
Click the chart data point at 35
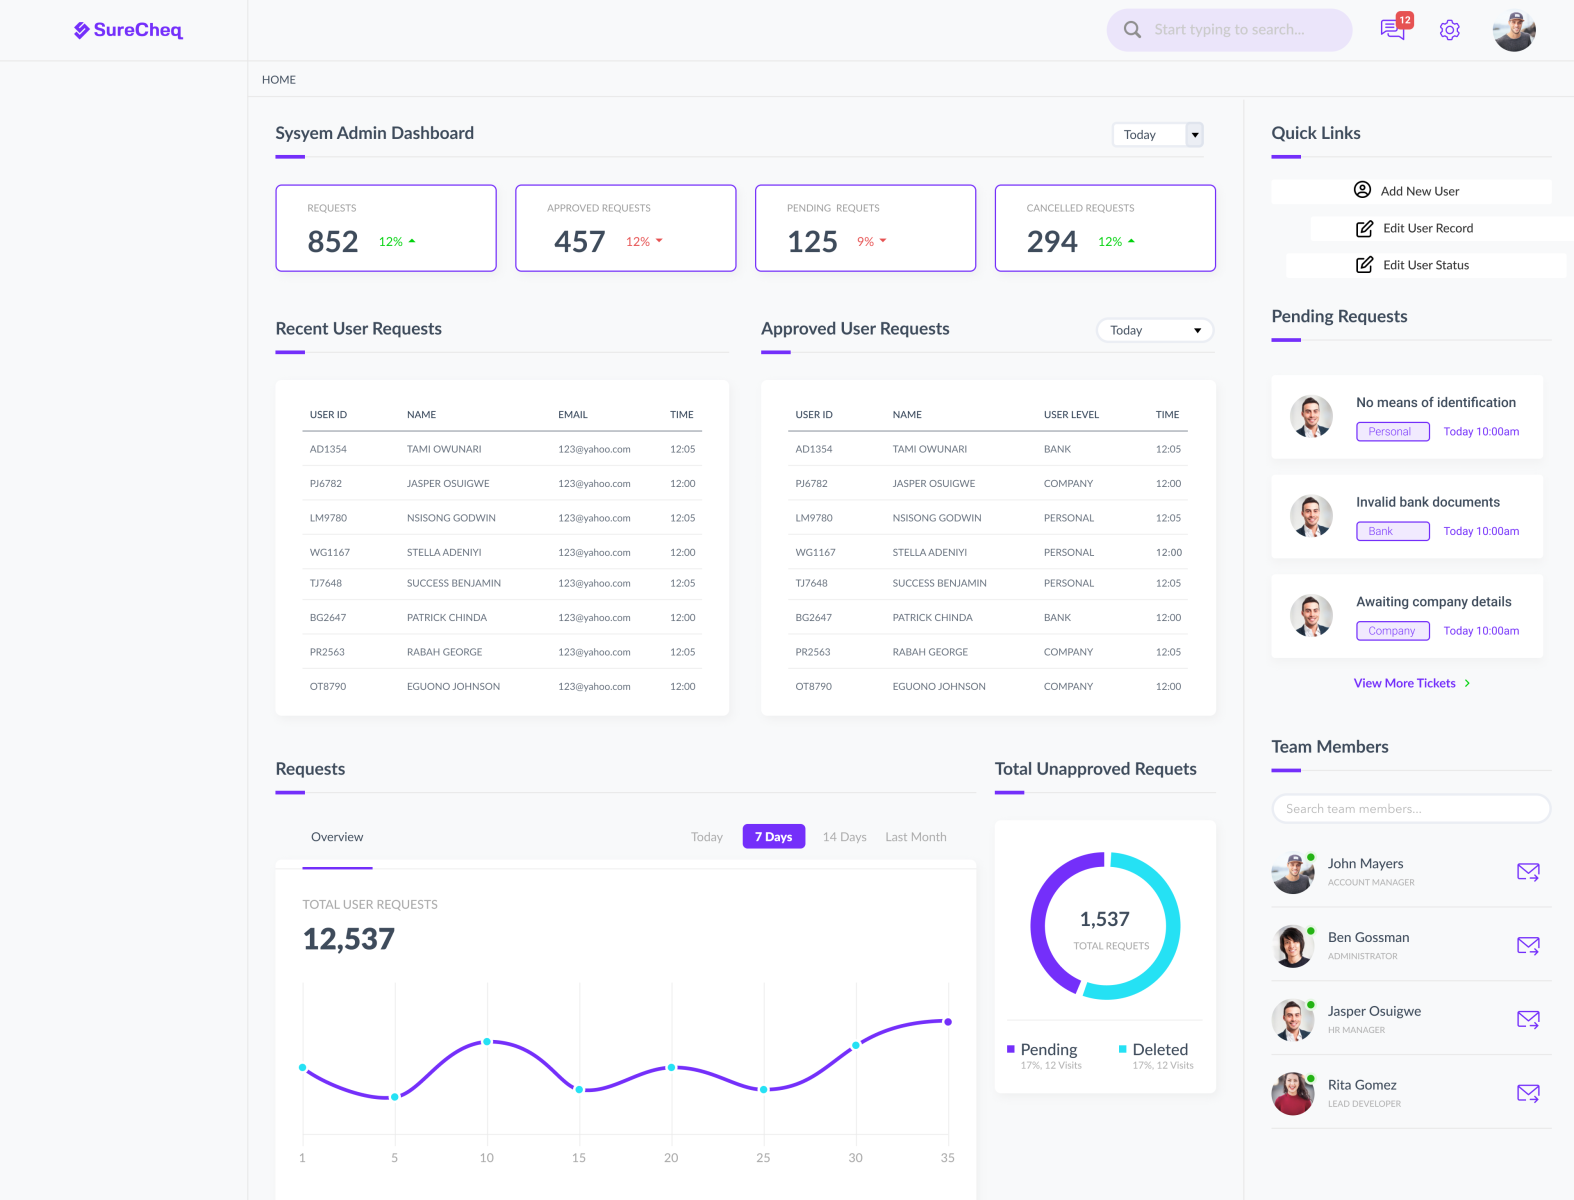(948, 1022)
